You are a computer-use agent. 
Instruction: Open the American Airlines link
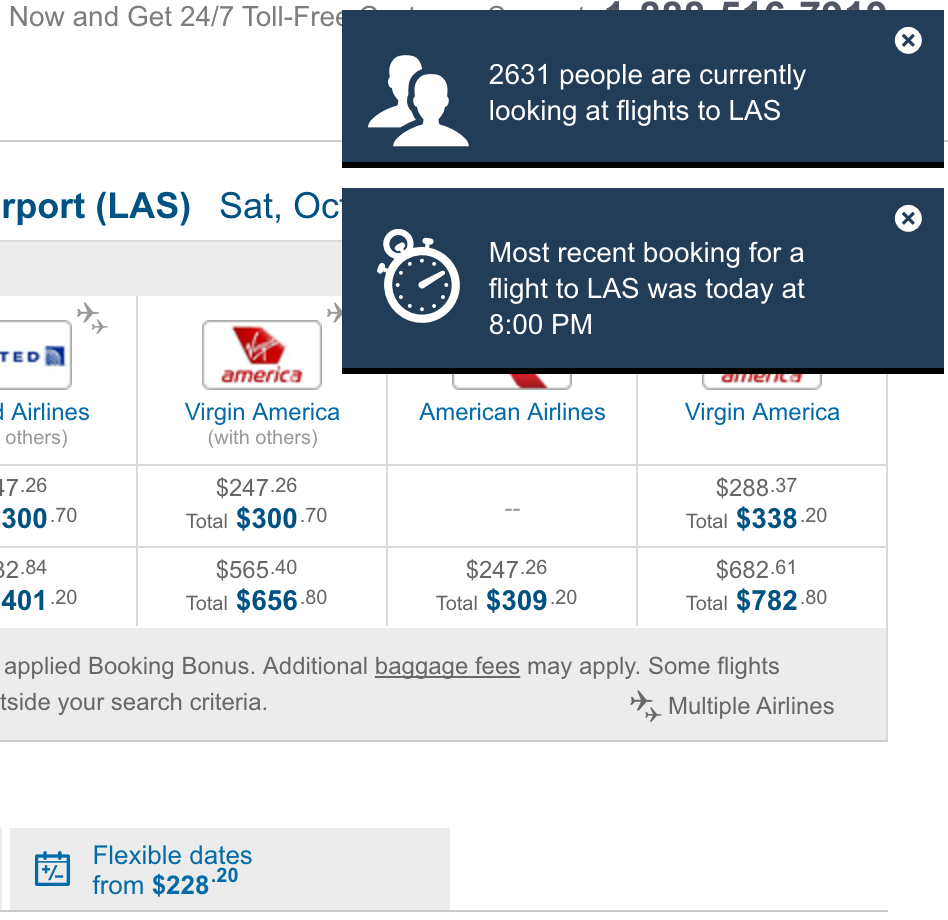(512, 412)
